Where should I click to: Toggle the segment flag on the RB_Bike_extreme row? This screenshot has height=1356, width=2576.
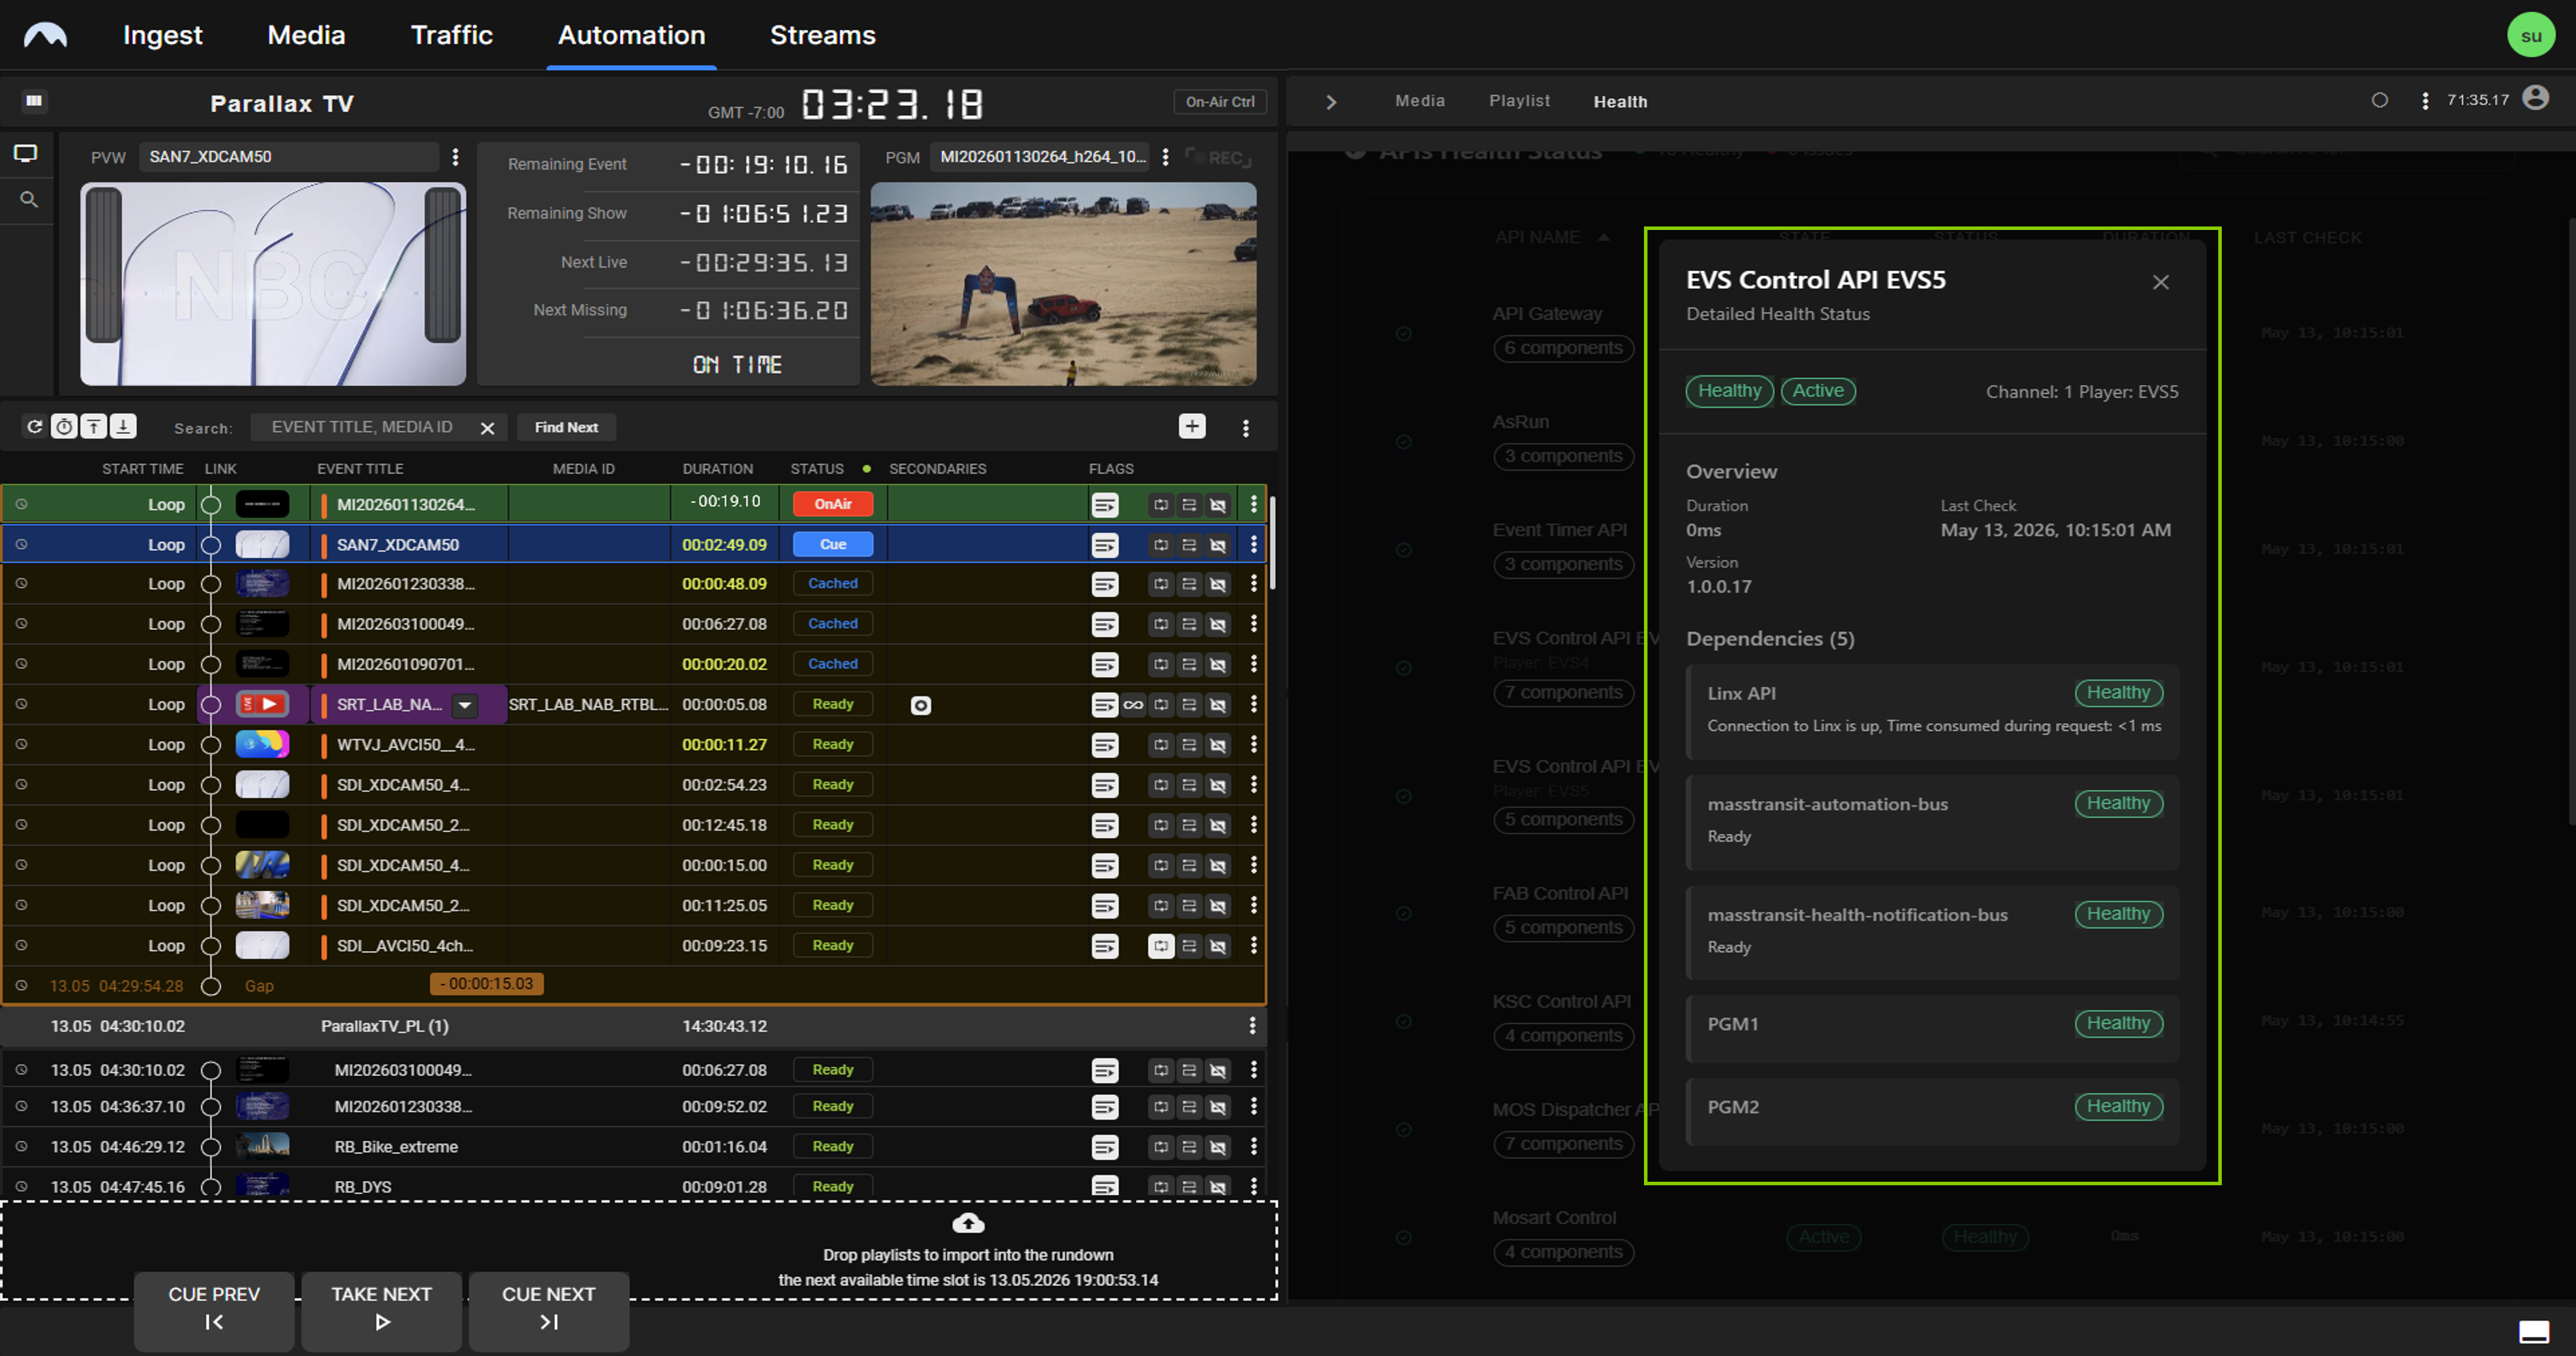coord(1189,1147)
